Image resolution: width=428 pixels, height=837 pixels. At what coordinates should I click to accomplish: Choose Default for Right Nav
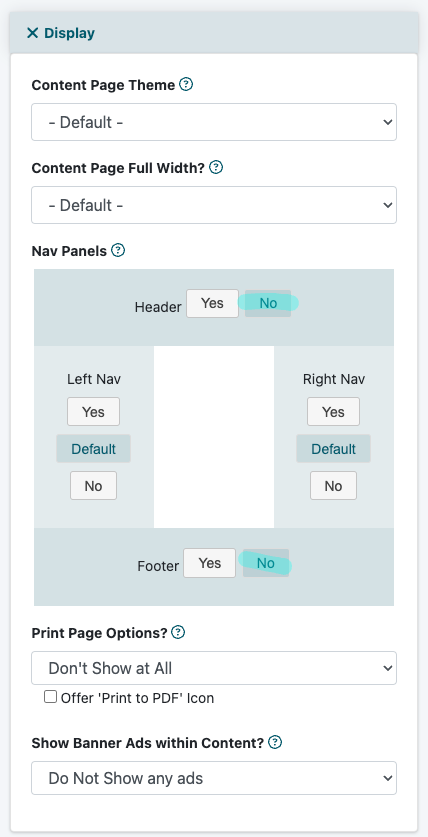334,449
